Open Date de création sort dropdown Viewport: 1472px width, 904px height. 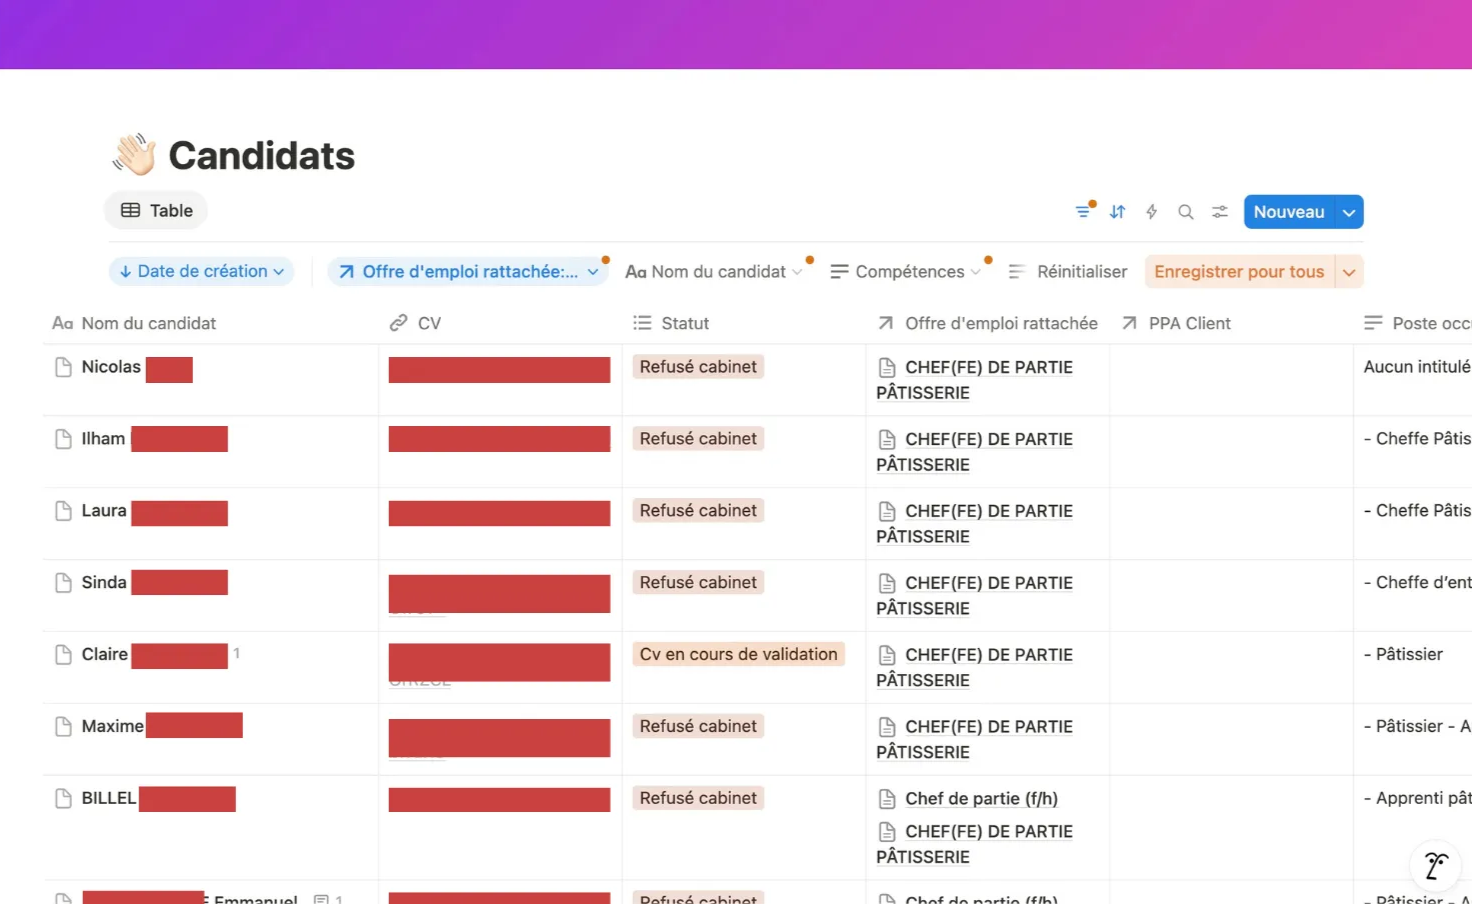201,272
